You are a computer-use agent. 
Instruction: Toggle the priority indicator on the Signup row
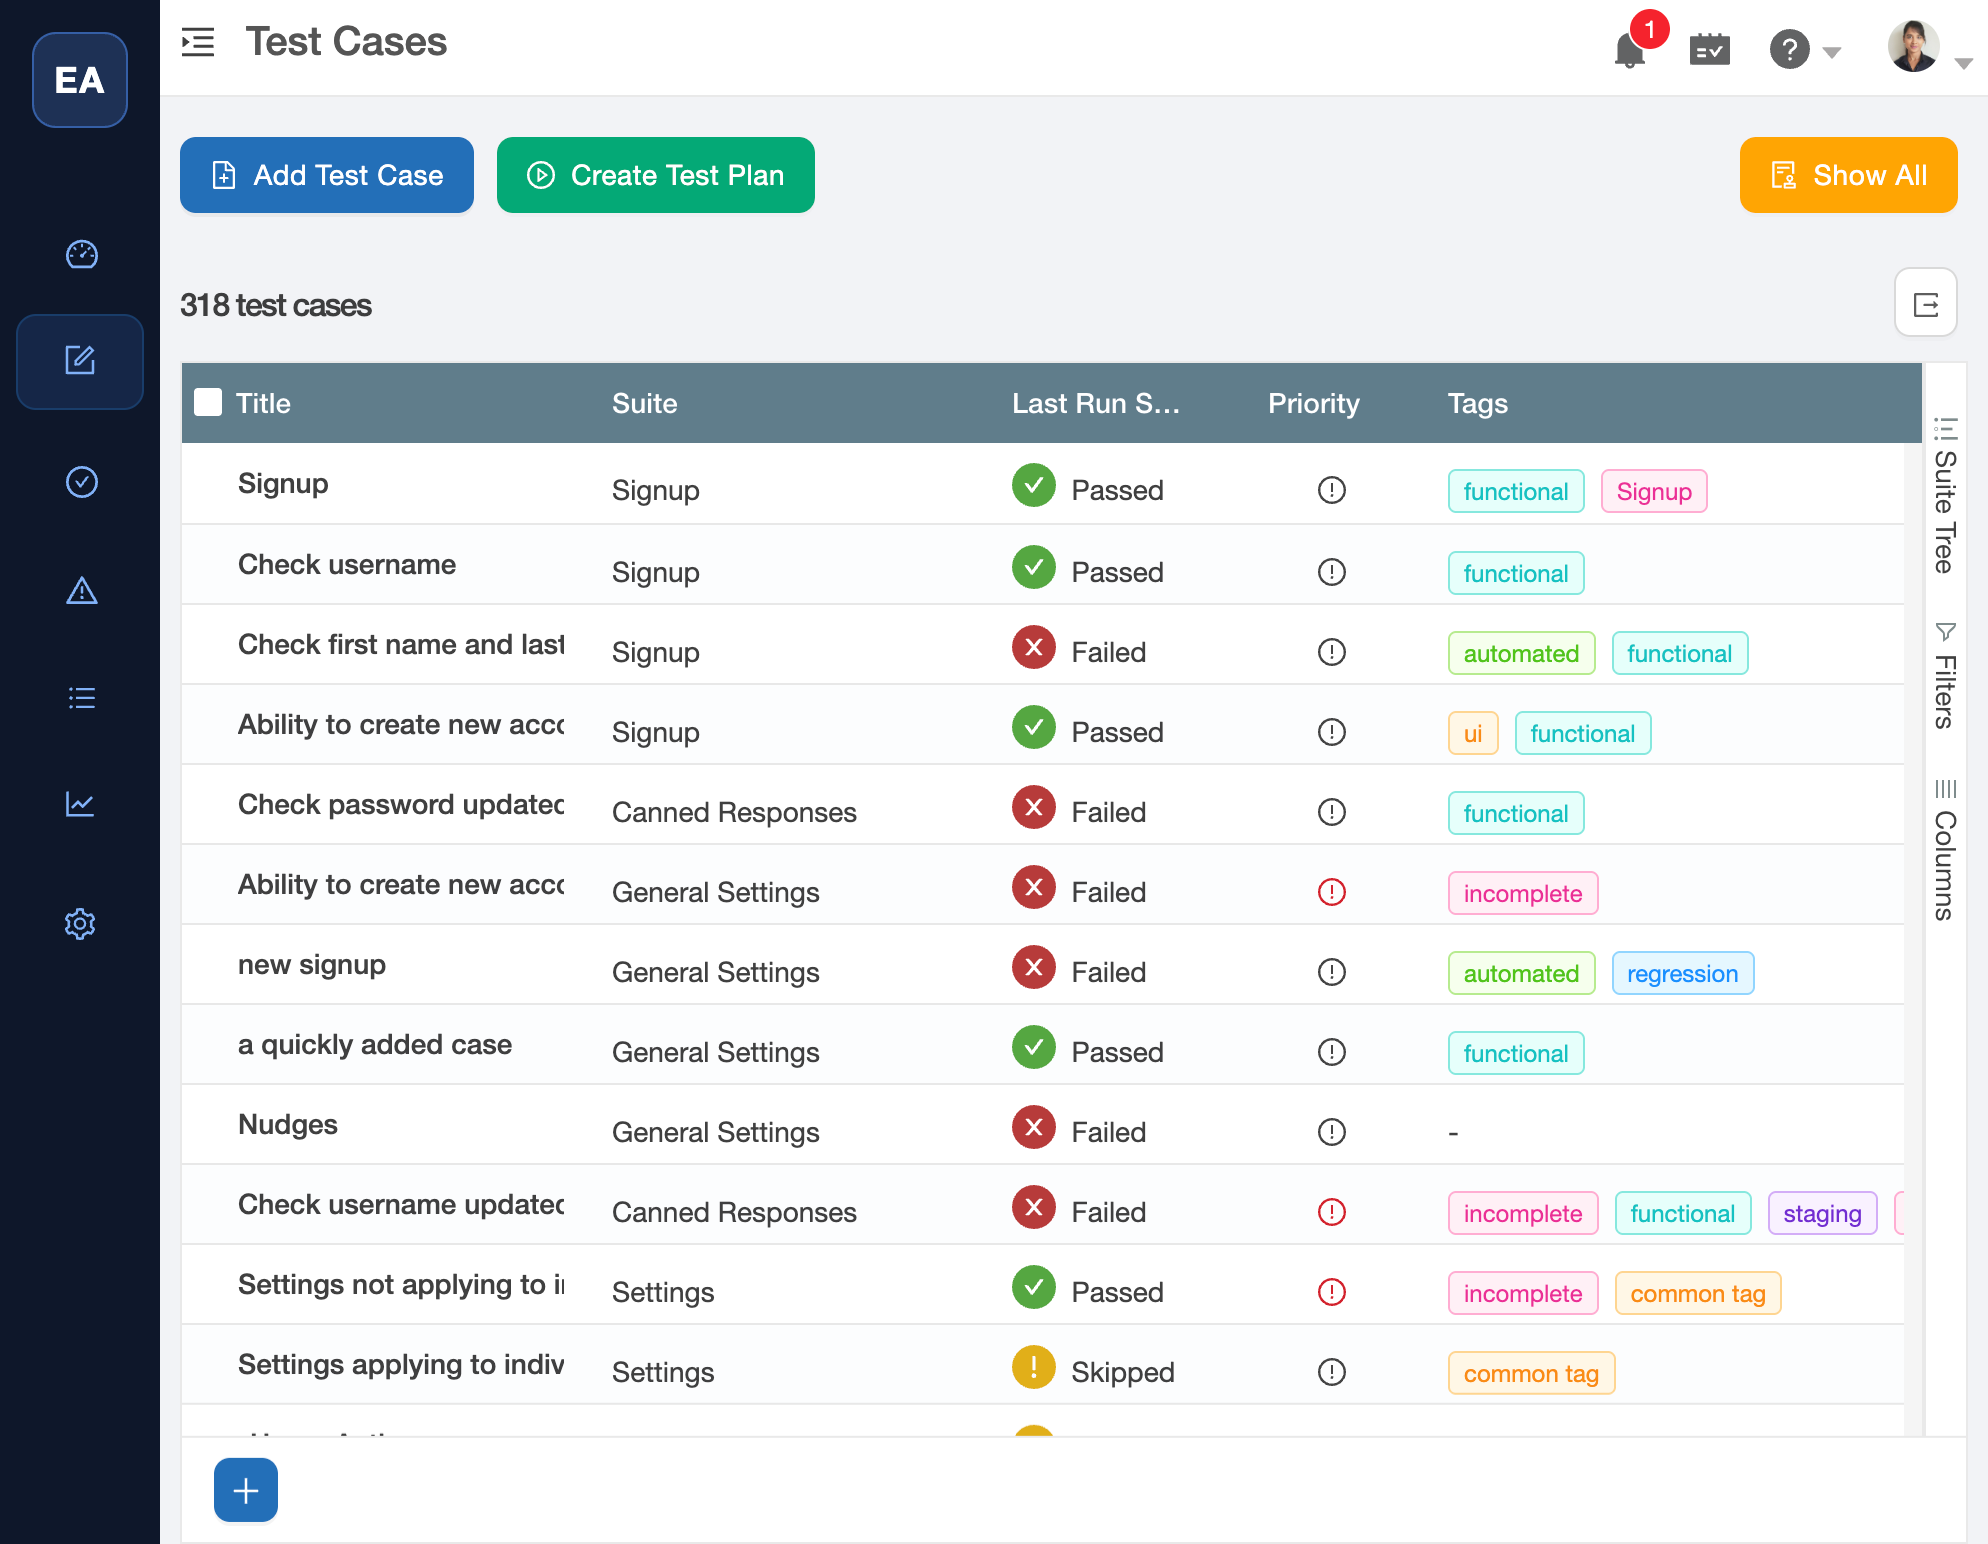[1331, 490]
